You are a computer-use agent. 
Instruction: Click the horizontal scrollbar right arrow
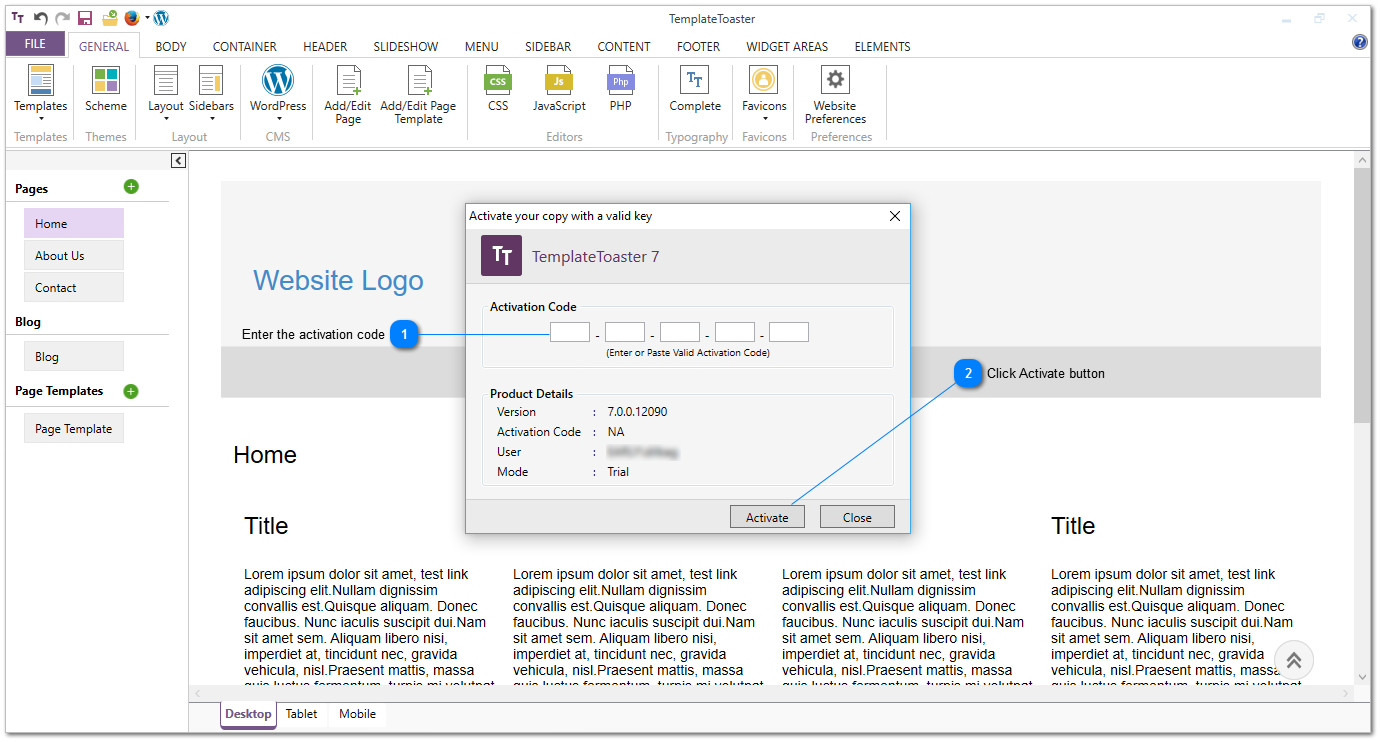(x=1345, y=693)
